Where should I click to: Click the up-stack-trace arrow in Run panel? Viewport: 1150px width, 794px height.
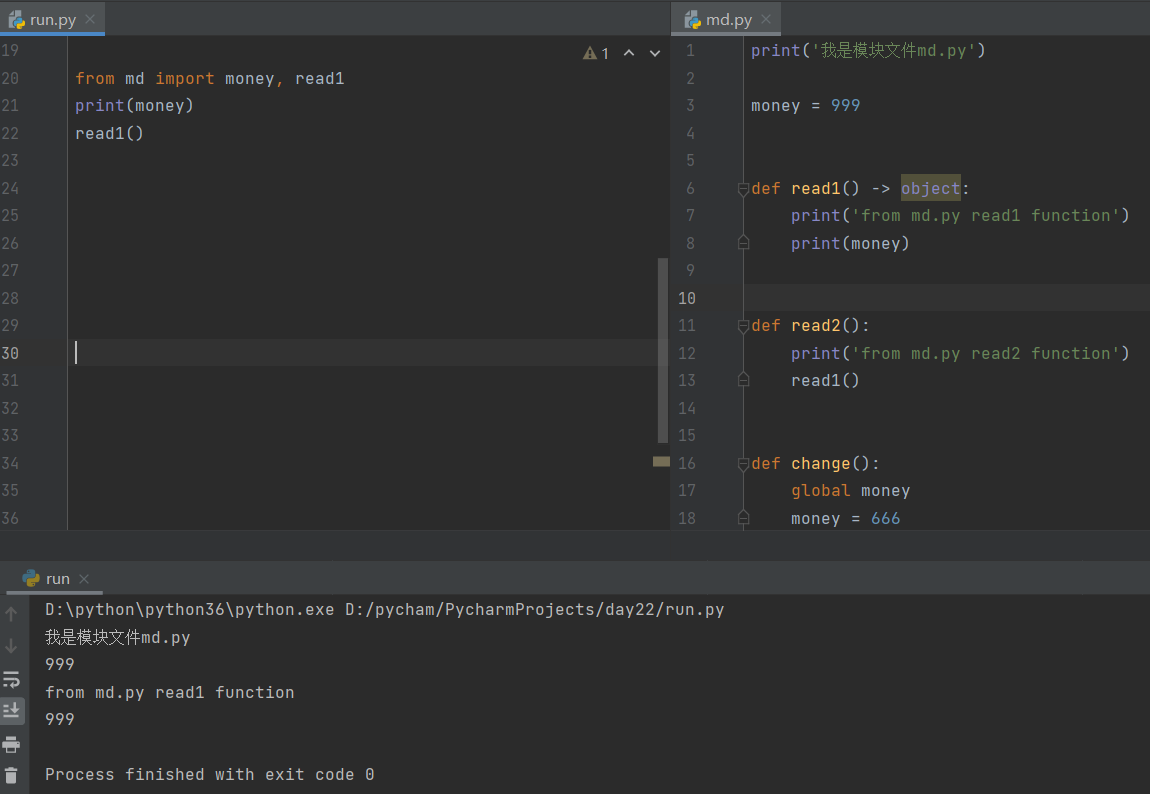pyautogui.click(x=11, y=614)
